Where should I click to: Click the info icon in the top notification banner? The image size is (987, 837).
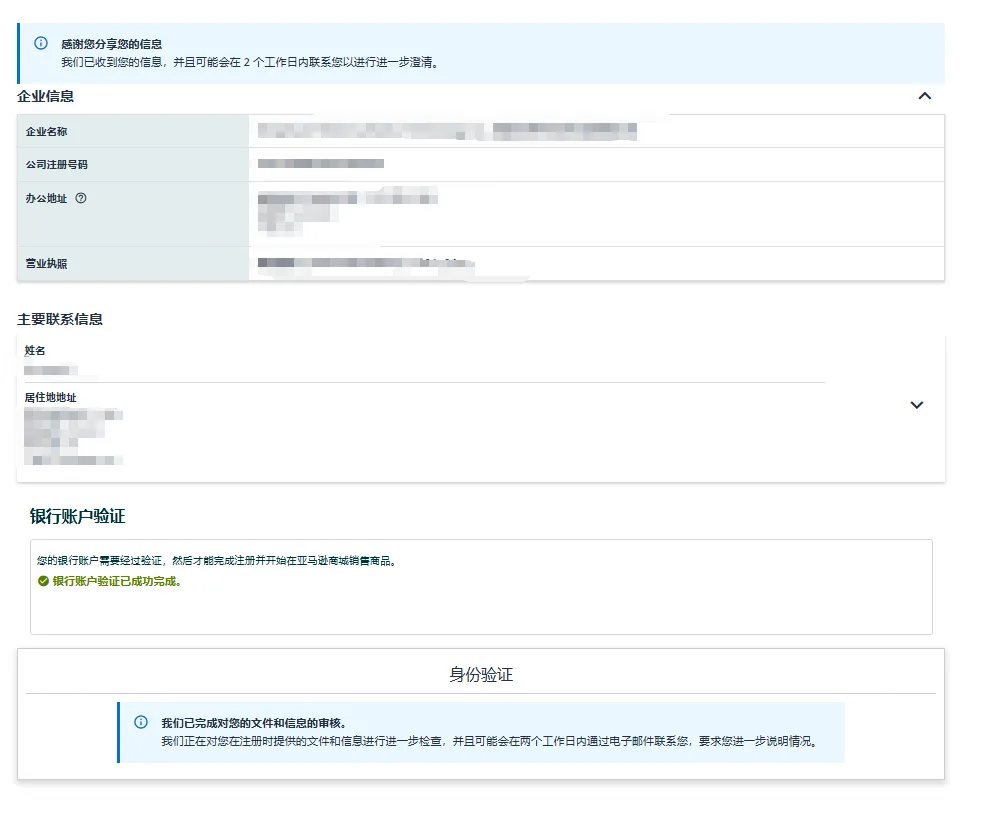click(40, 44)
